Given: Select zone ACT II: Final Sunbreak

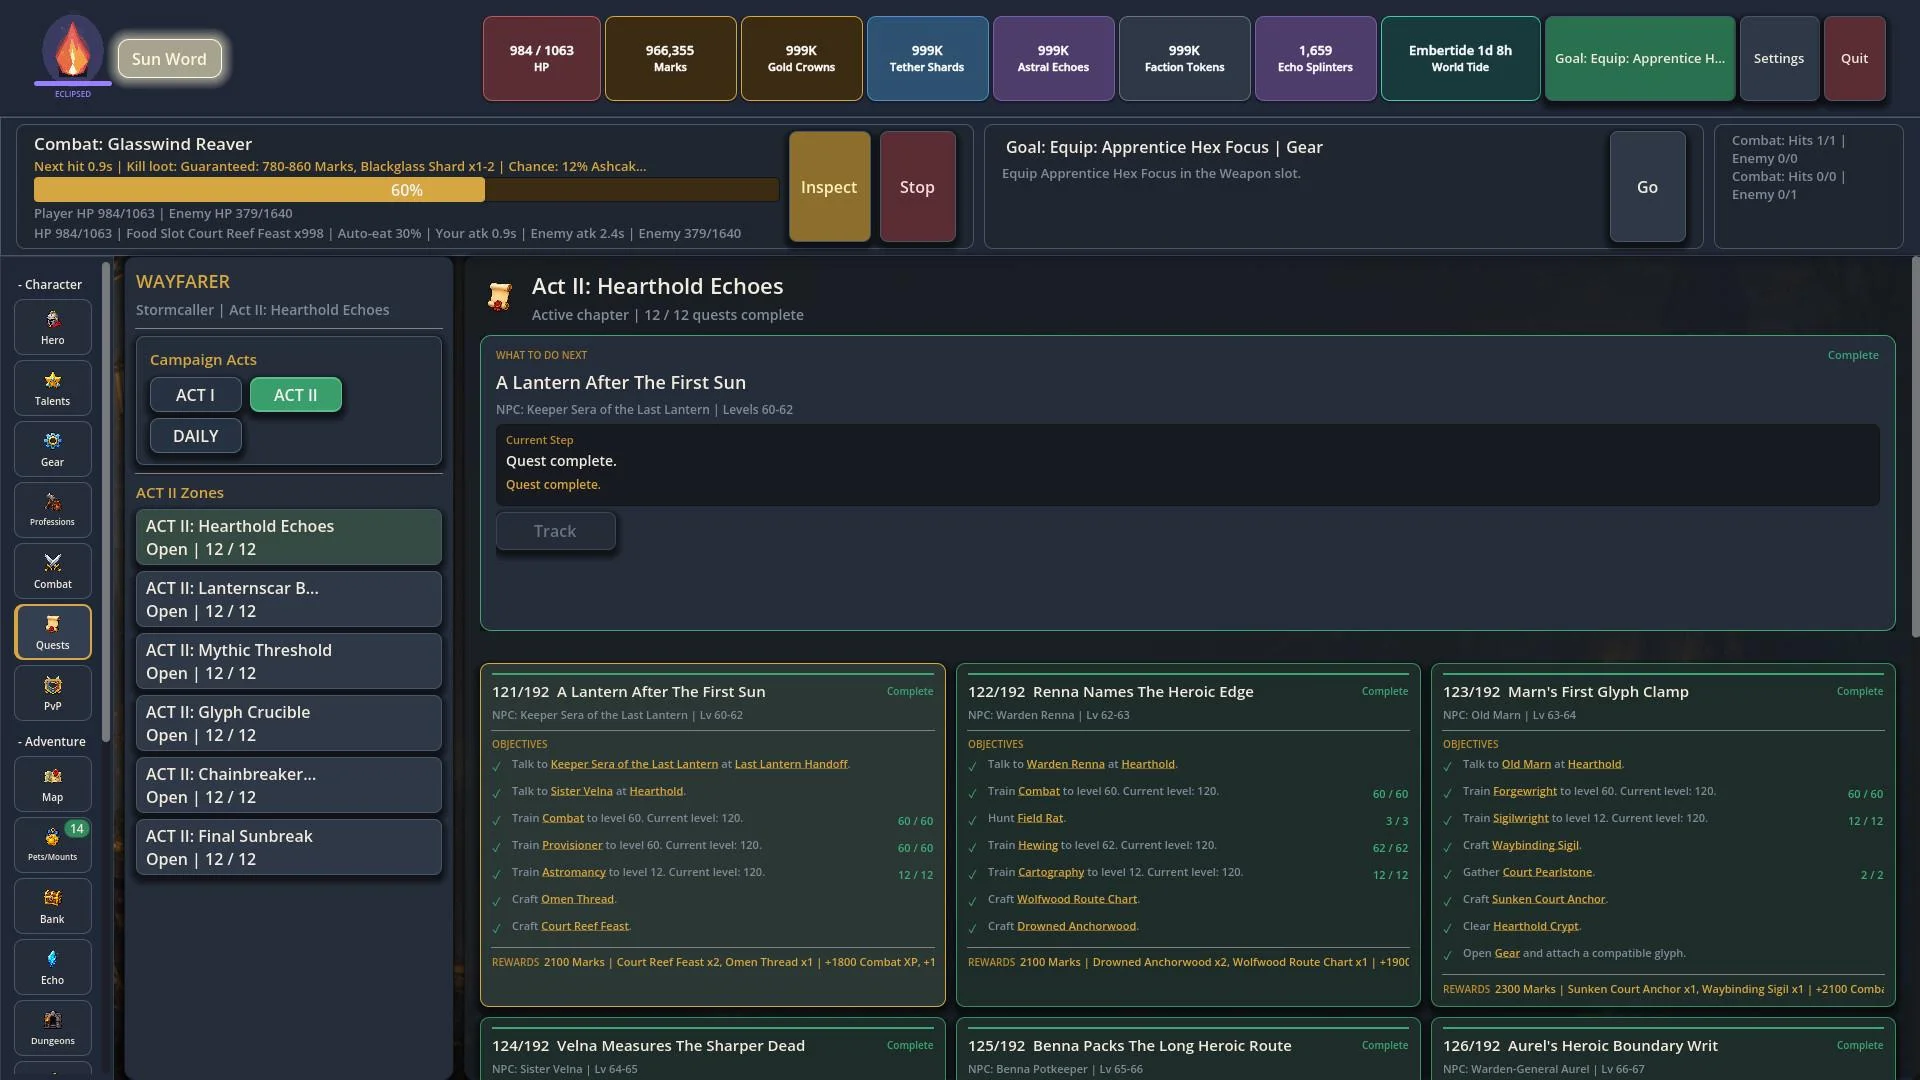Looking at the screenshot, I should point(288,847).
